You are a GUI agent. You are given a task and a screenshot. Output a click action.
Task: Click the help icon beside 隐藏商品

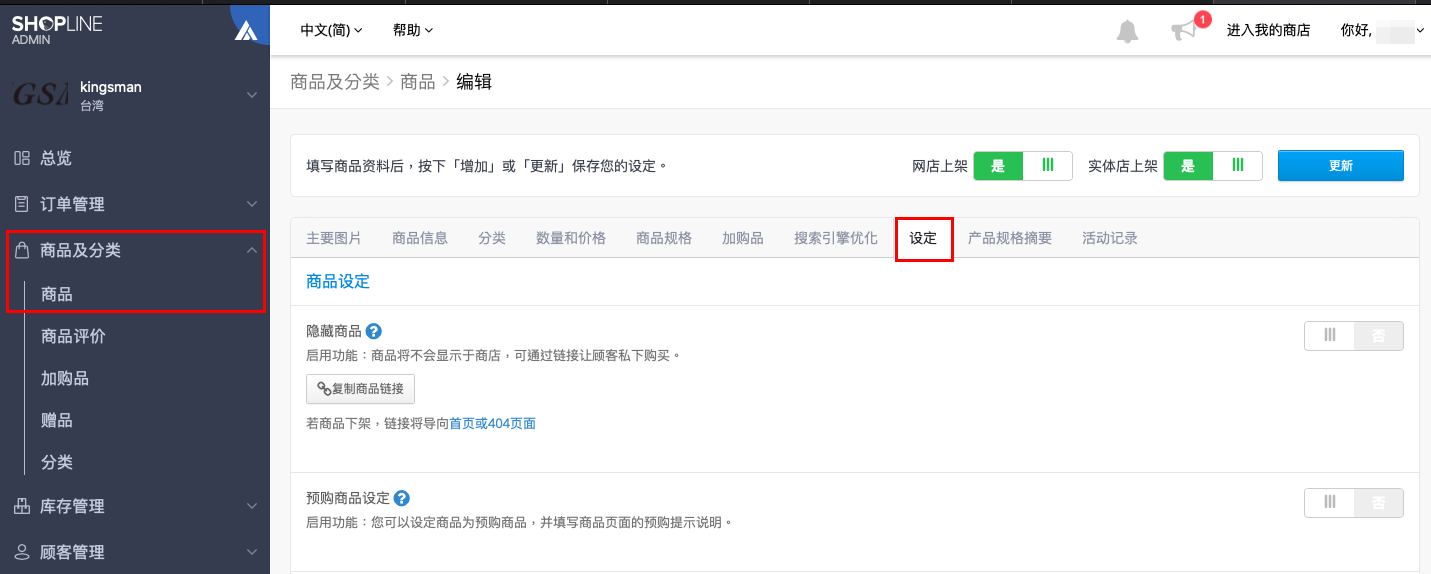(x=374, y=331)
